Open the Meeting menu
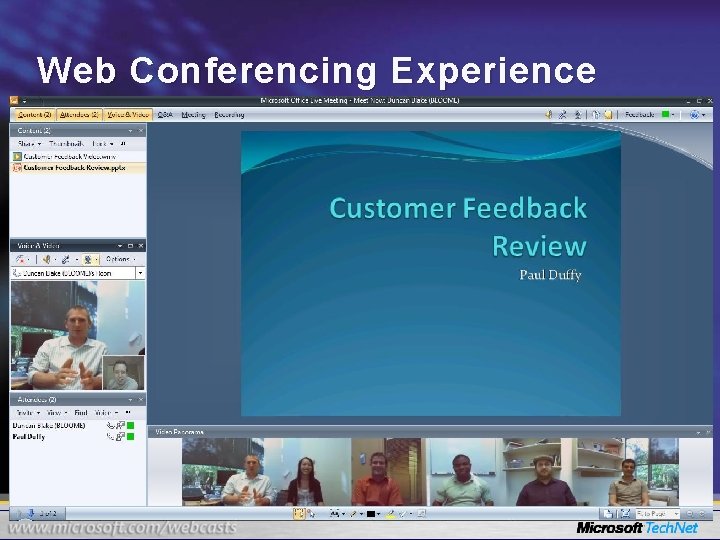Viewport: 720px width, 540px height. [x=193, y=115]
